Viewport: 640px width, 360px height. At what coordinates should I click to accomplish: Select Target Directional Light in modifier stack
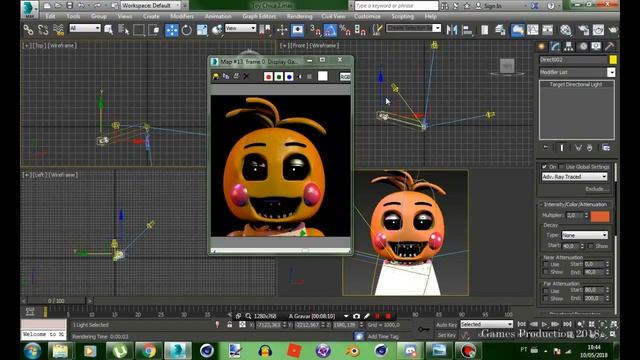[576, 84]
